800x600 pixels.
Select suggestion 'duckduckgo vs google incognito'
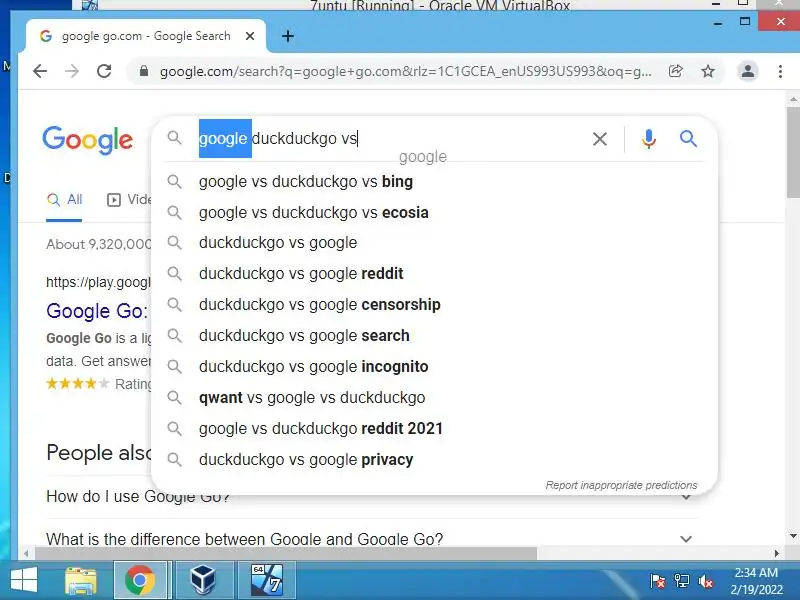(x=435, y=366)
